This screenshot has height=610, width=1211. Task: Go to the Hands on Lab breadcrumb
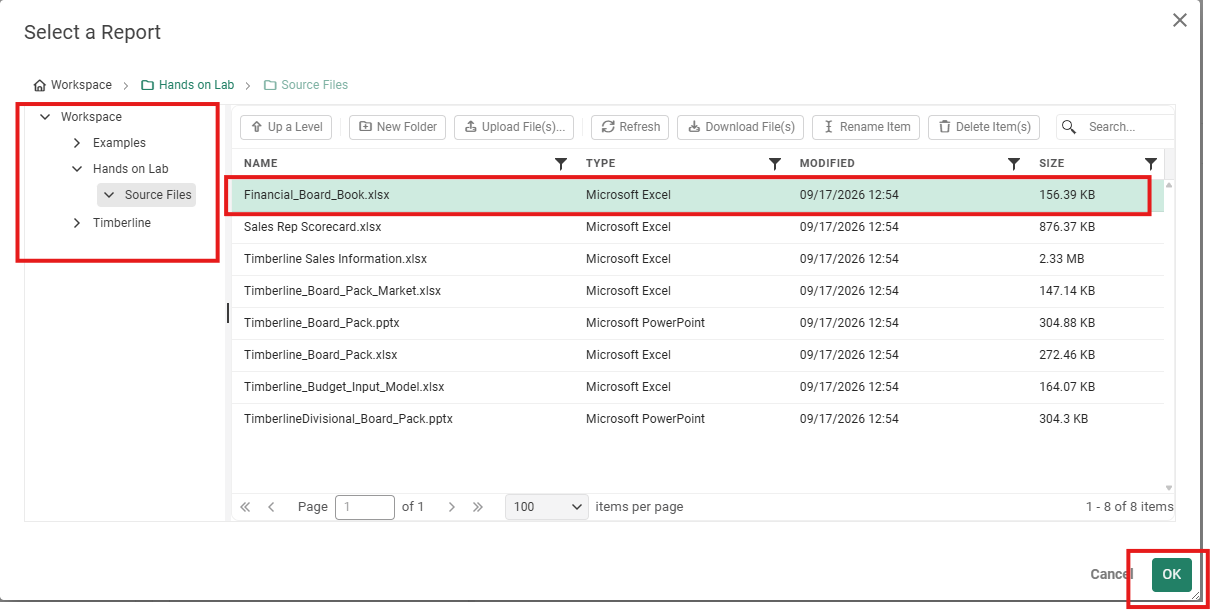tap(187, 85)
